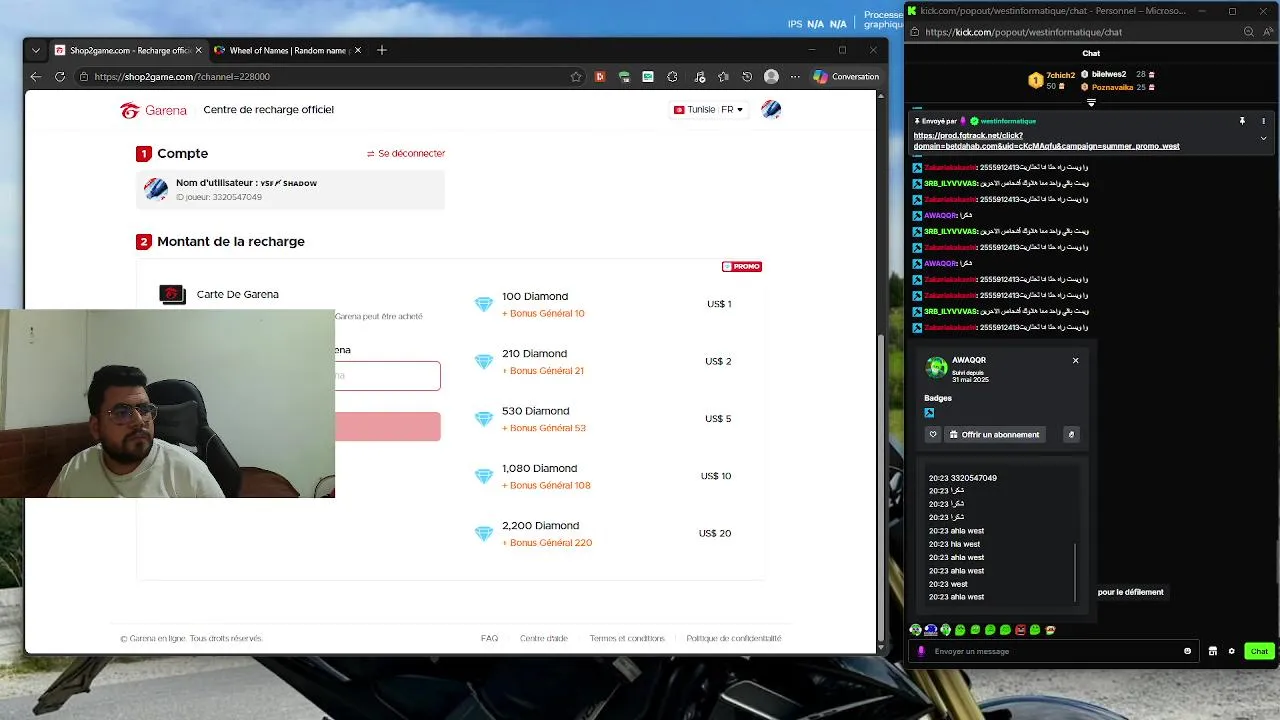Open the emoji picker in chat input
The width and height of the screenshot is (1280, 720).
click(1187, 651)
